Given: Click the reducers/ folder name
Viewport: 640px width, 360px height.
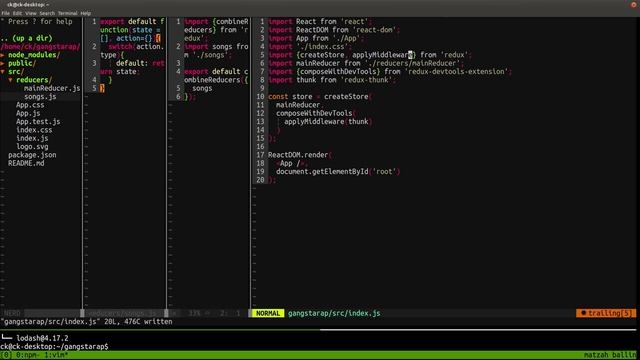Looking at the screenshot, I should click(x=34, y=80).
